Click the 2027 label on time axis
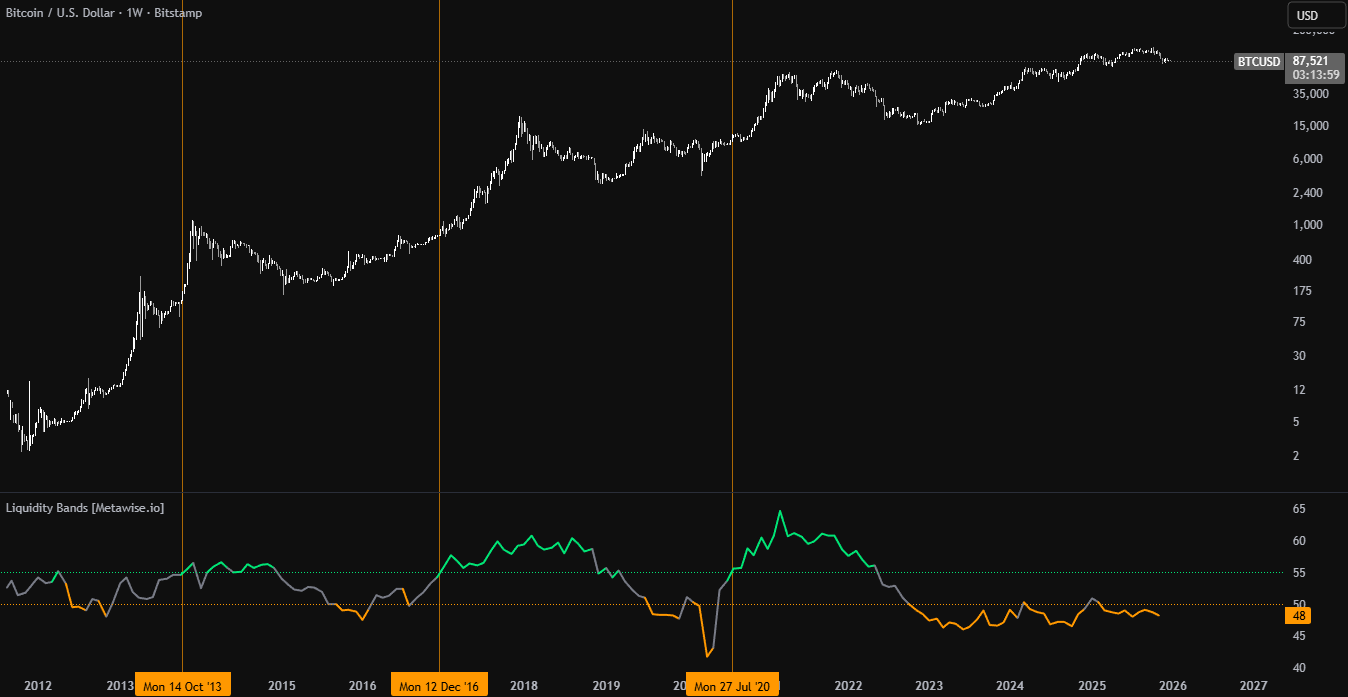The height and width of the screenshot is (697, 1348). 1253,686
